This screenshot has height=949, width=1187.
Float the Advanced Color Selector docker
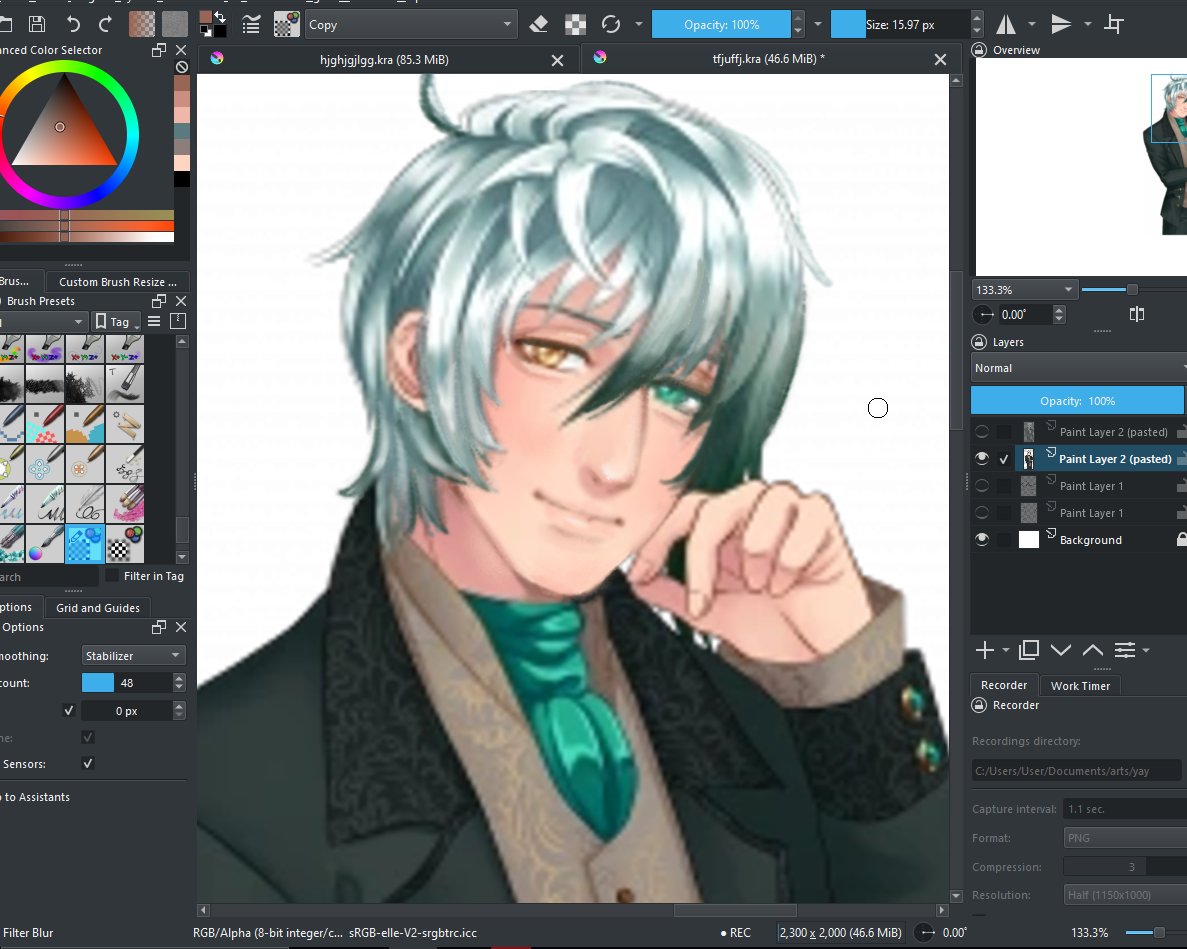tap(159, 50)
